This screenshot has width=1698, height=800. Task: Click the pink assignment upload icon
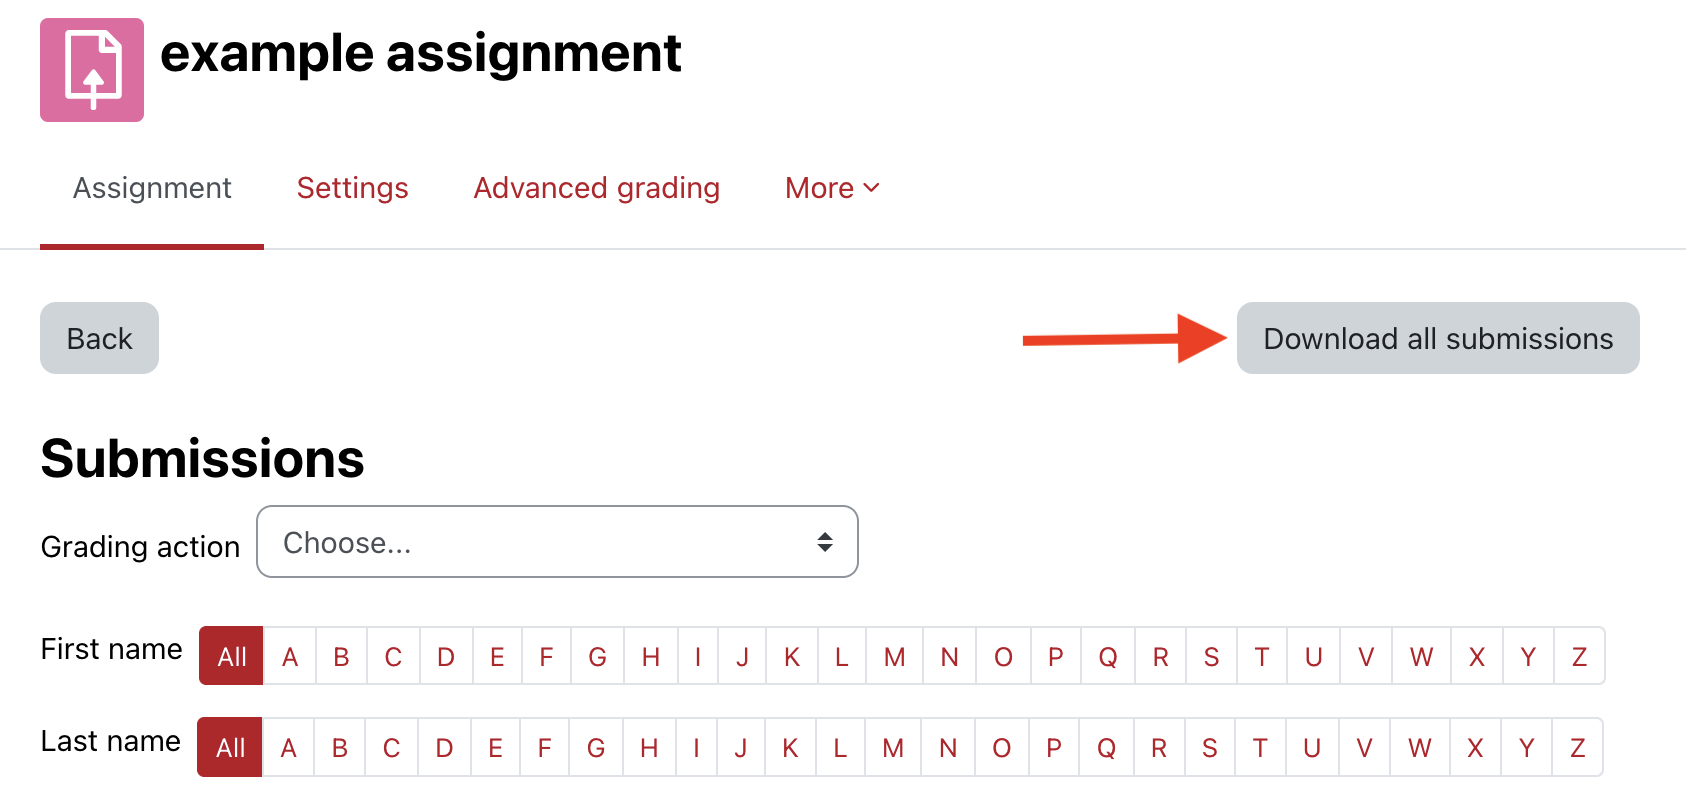coord(92,70)
